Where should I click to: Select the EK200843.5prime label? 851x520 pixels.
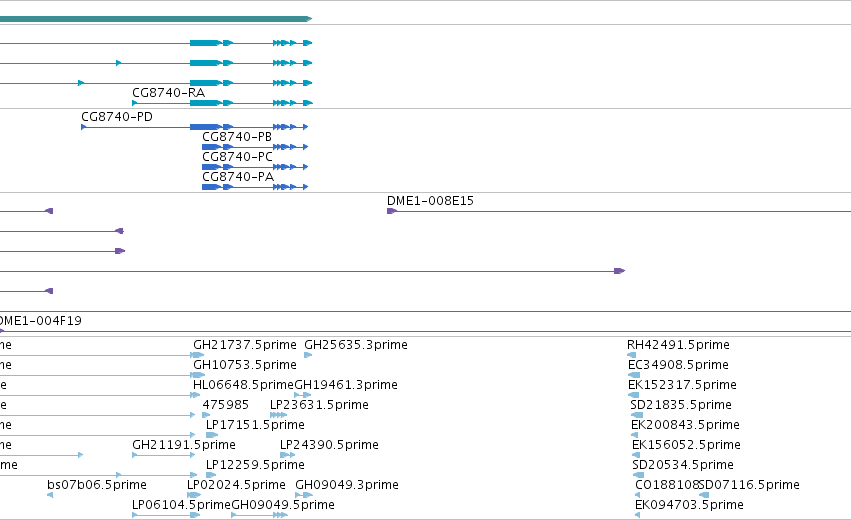pos(685,425)
